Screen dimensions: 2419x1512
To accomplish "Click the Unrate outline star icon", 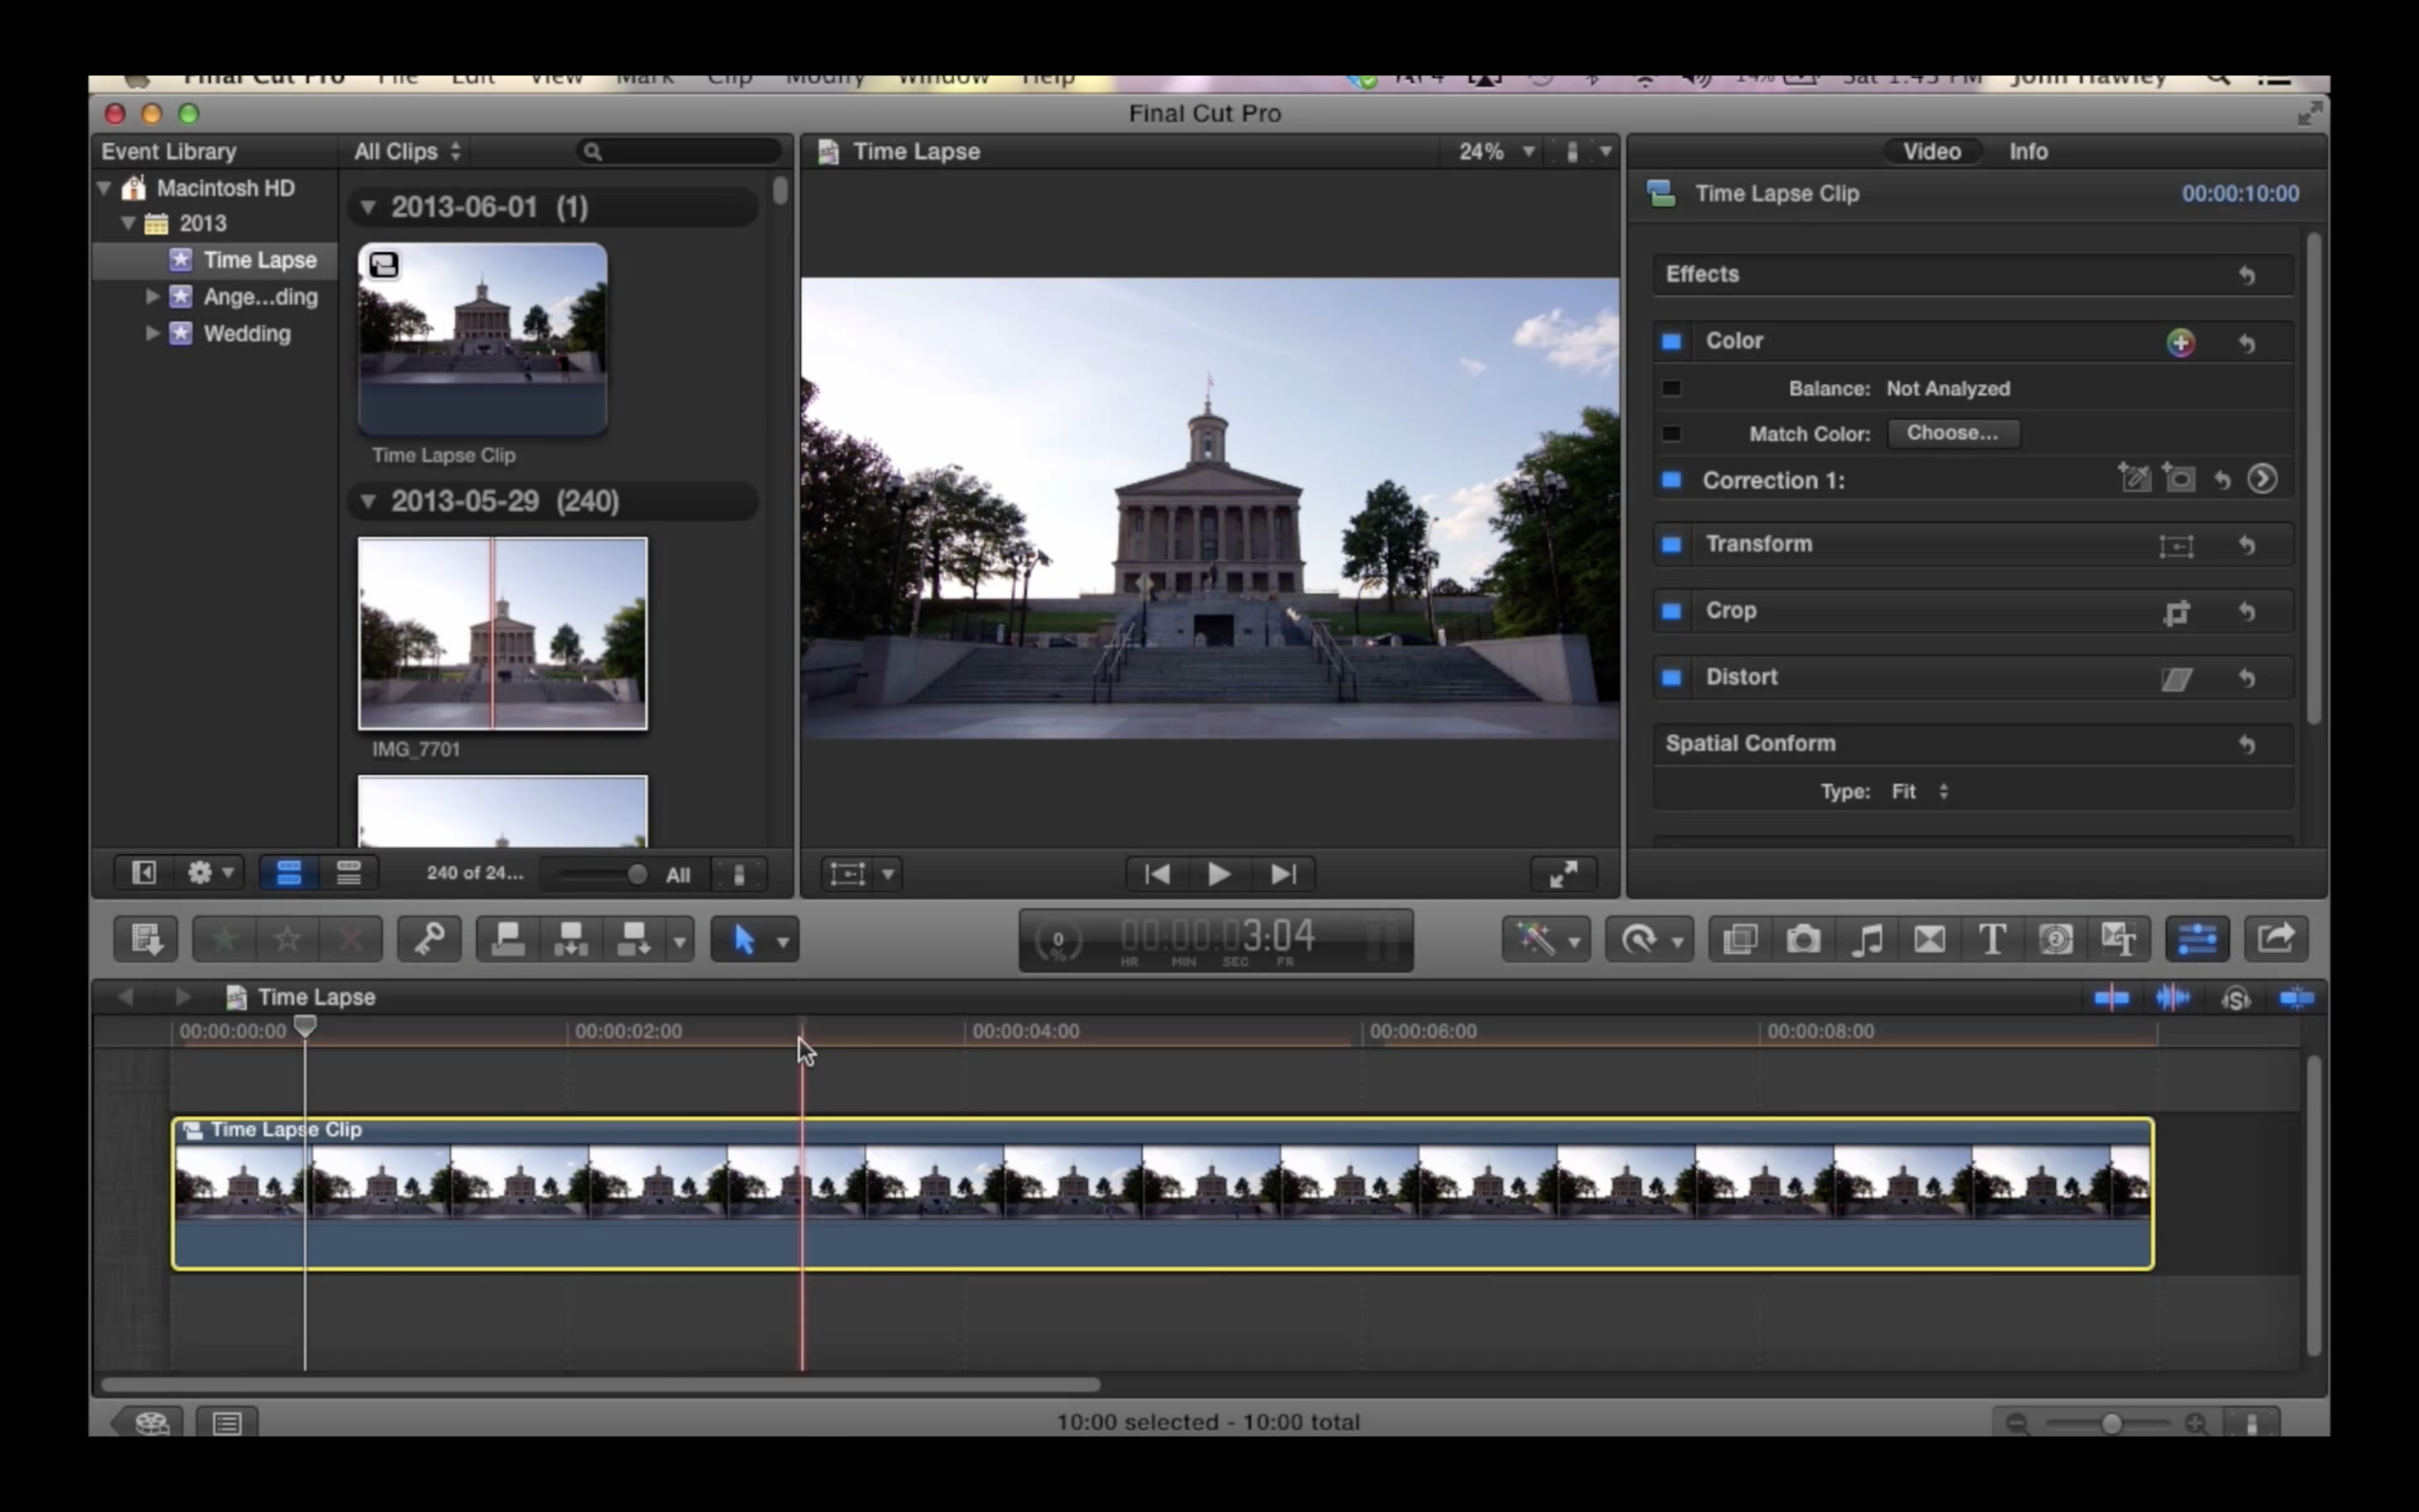I will pyautogui.click(x=287, y=939).
